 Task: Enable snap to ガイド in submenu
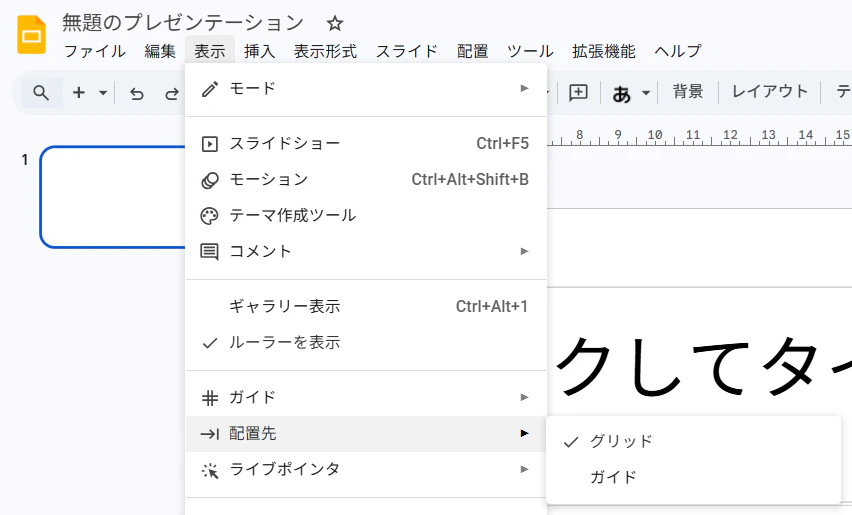click(693, 477)
